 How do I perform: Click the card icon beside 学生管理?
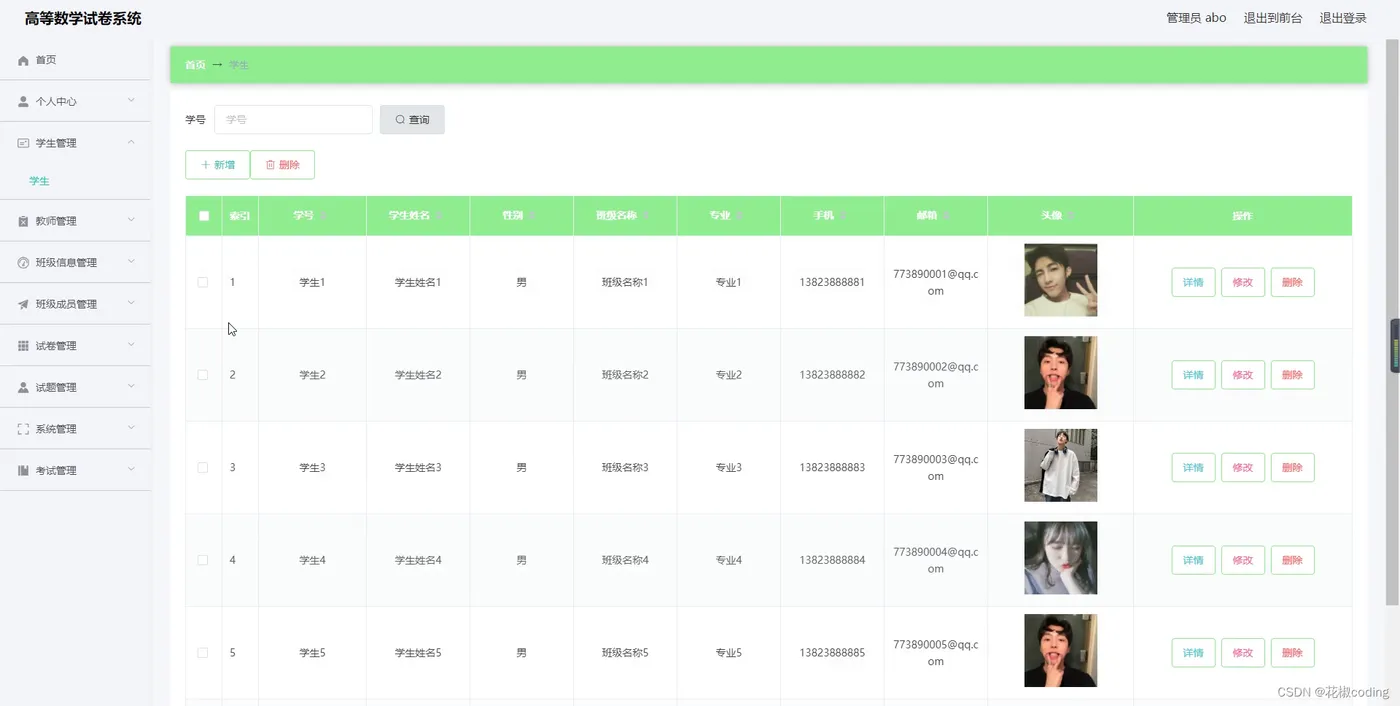point(23,143)
